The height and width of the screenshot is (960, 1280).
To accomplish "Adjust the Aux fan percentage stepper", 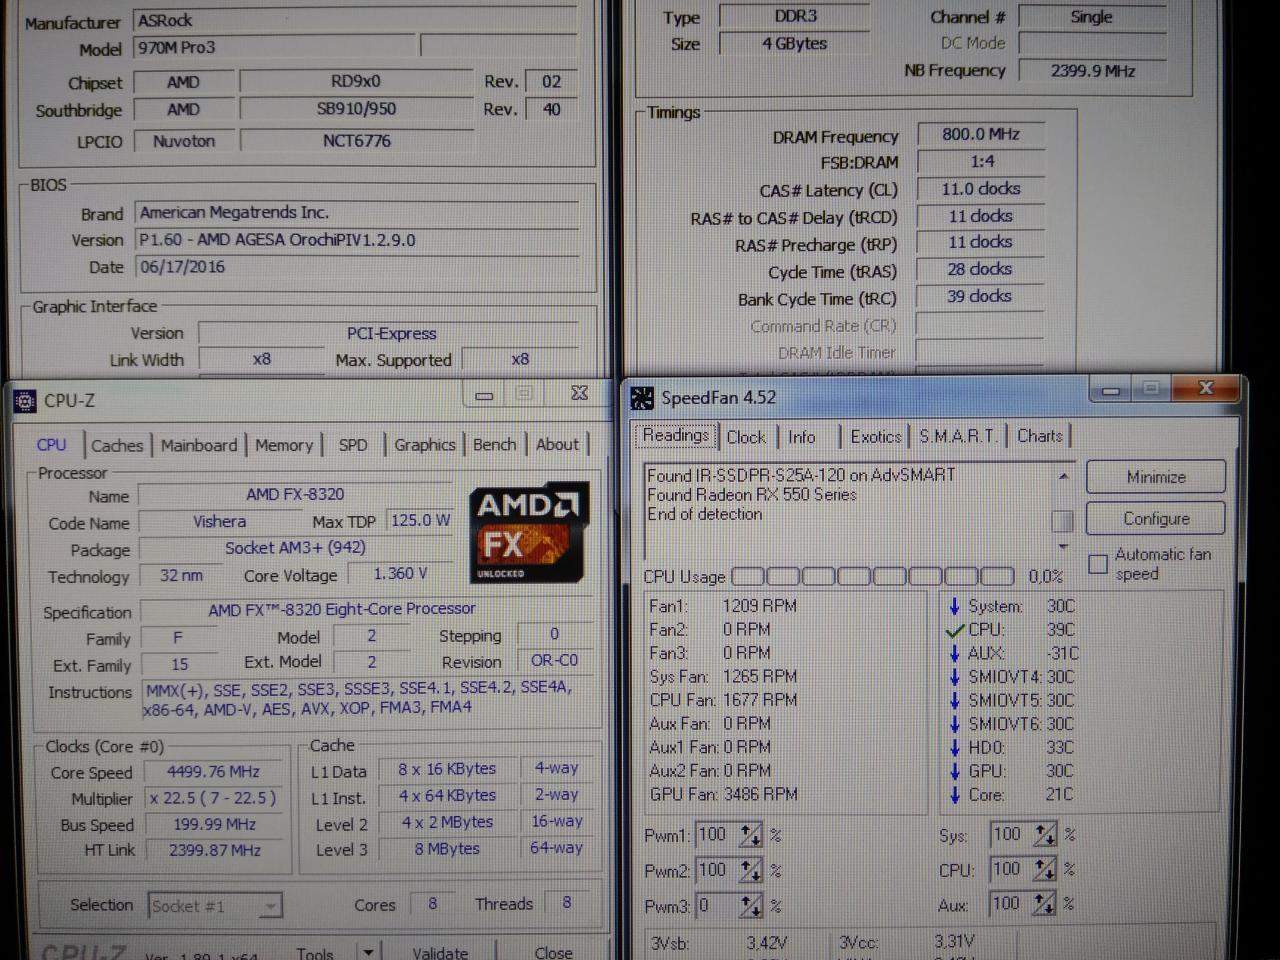I will pyautogui.click(x=1044, y=904).
